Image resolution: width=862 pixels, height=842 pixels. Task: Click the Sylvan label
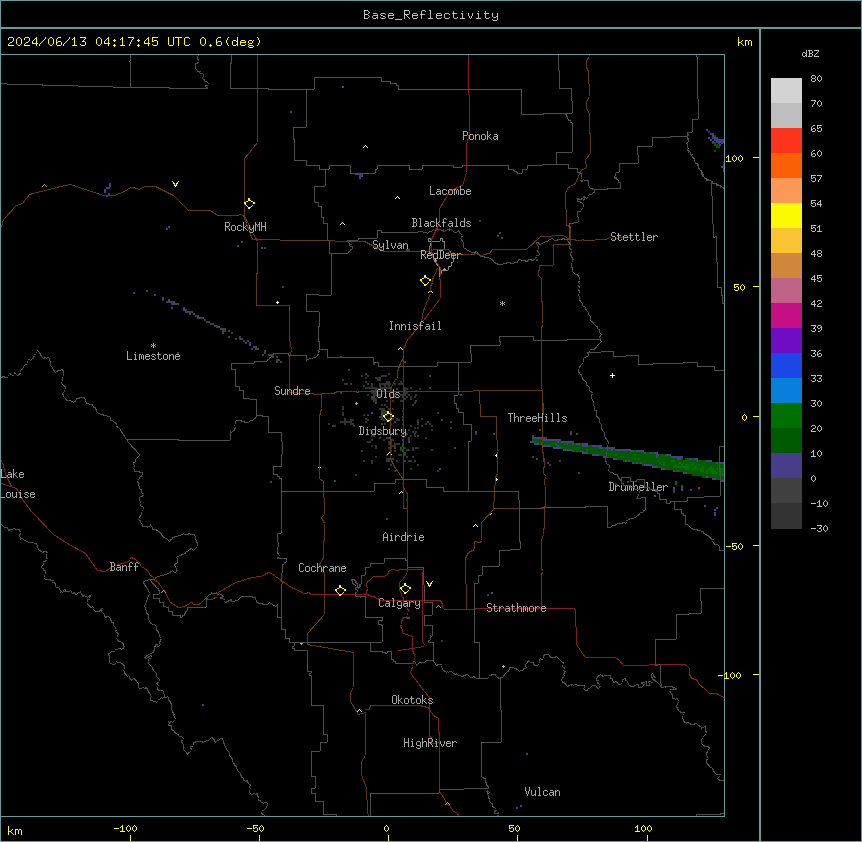click(x=390, y=245)
